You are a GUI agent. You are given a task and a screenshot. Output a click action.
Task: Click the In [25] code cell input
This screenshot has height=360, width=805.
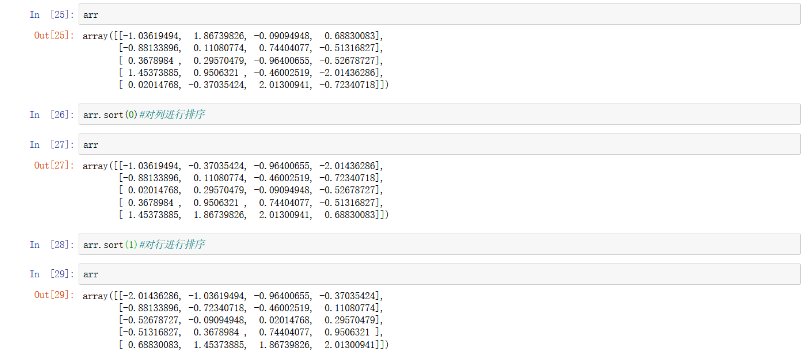click(x=439, y=14)
